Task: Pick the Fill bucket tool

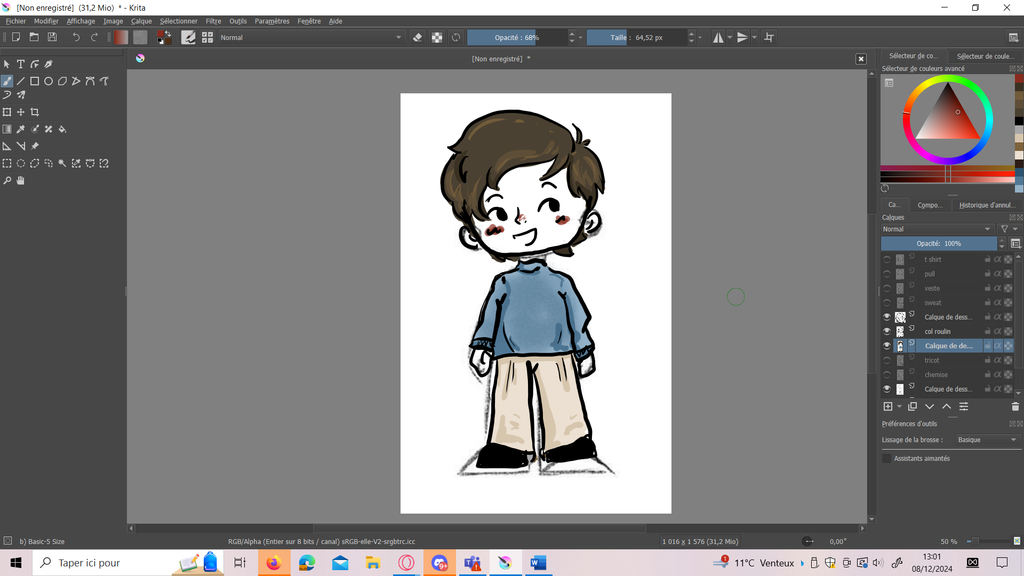Action: pyautogui.click(x=63, y=129)
